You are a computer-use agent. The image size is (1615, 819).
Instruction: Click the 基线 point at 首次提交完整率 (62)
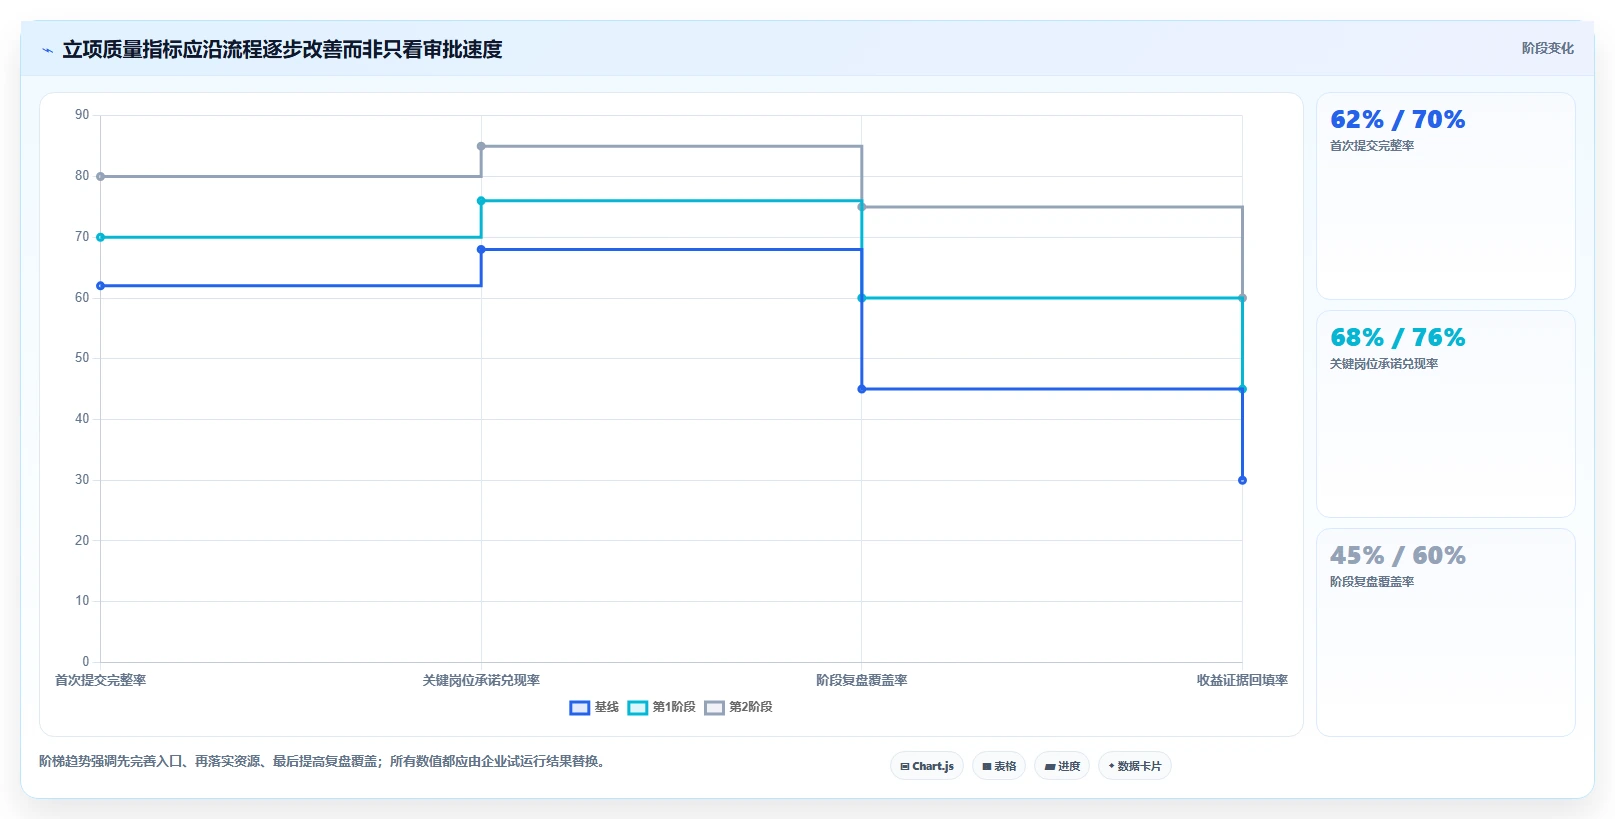click(x=100, y=286)
